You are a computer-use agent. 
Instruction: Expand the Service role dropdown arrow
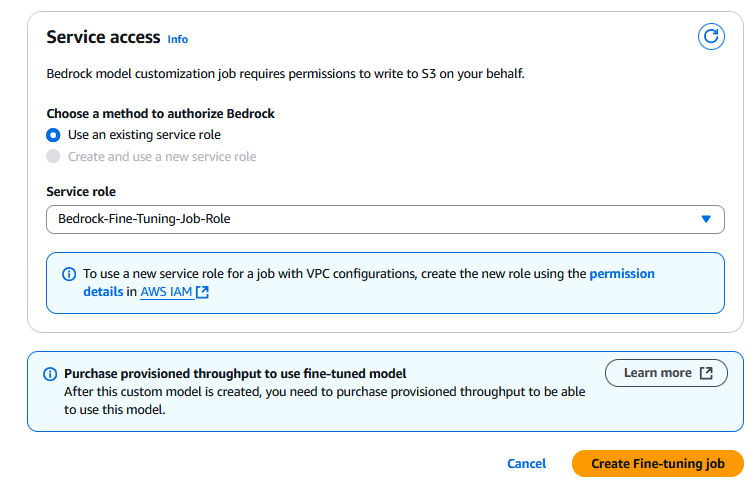pyautogui.click(x=706, y=219)
